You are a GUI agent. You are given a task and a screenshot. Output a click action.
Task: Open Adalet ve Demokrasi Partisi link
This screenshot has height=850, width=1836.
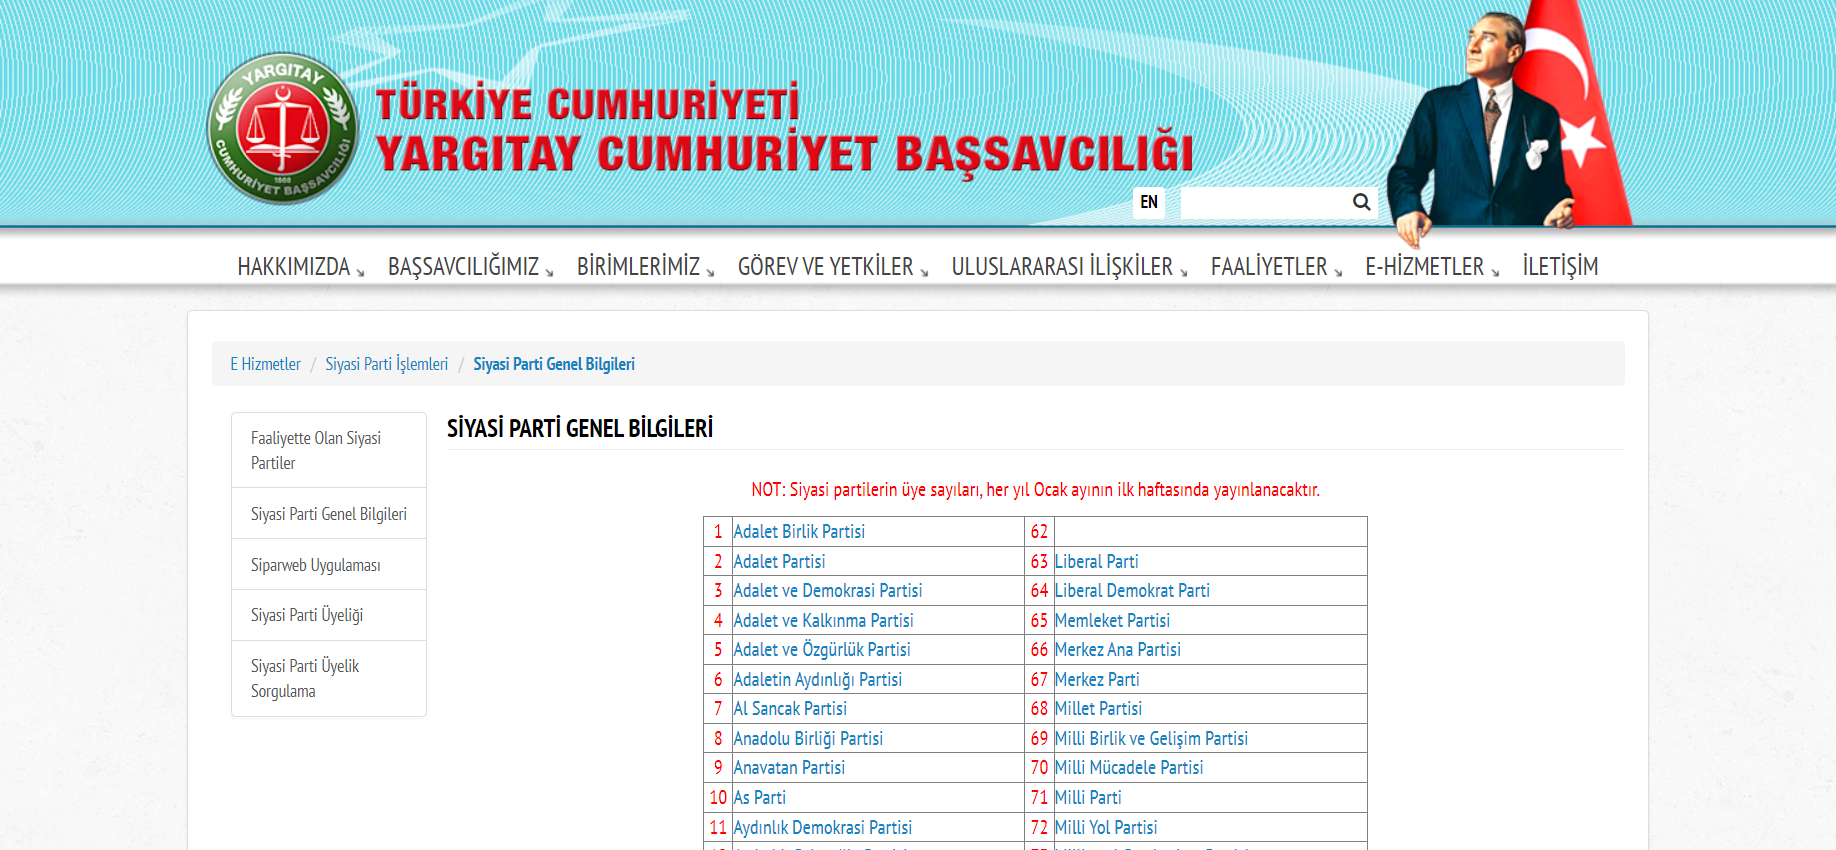pyautogui.click(x=827, y=591)
